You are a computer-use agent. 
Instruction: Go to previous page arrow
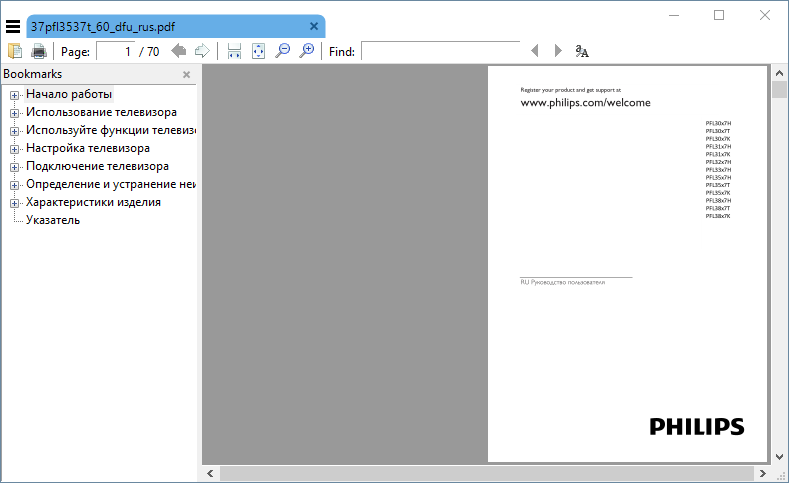point(179,51)
